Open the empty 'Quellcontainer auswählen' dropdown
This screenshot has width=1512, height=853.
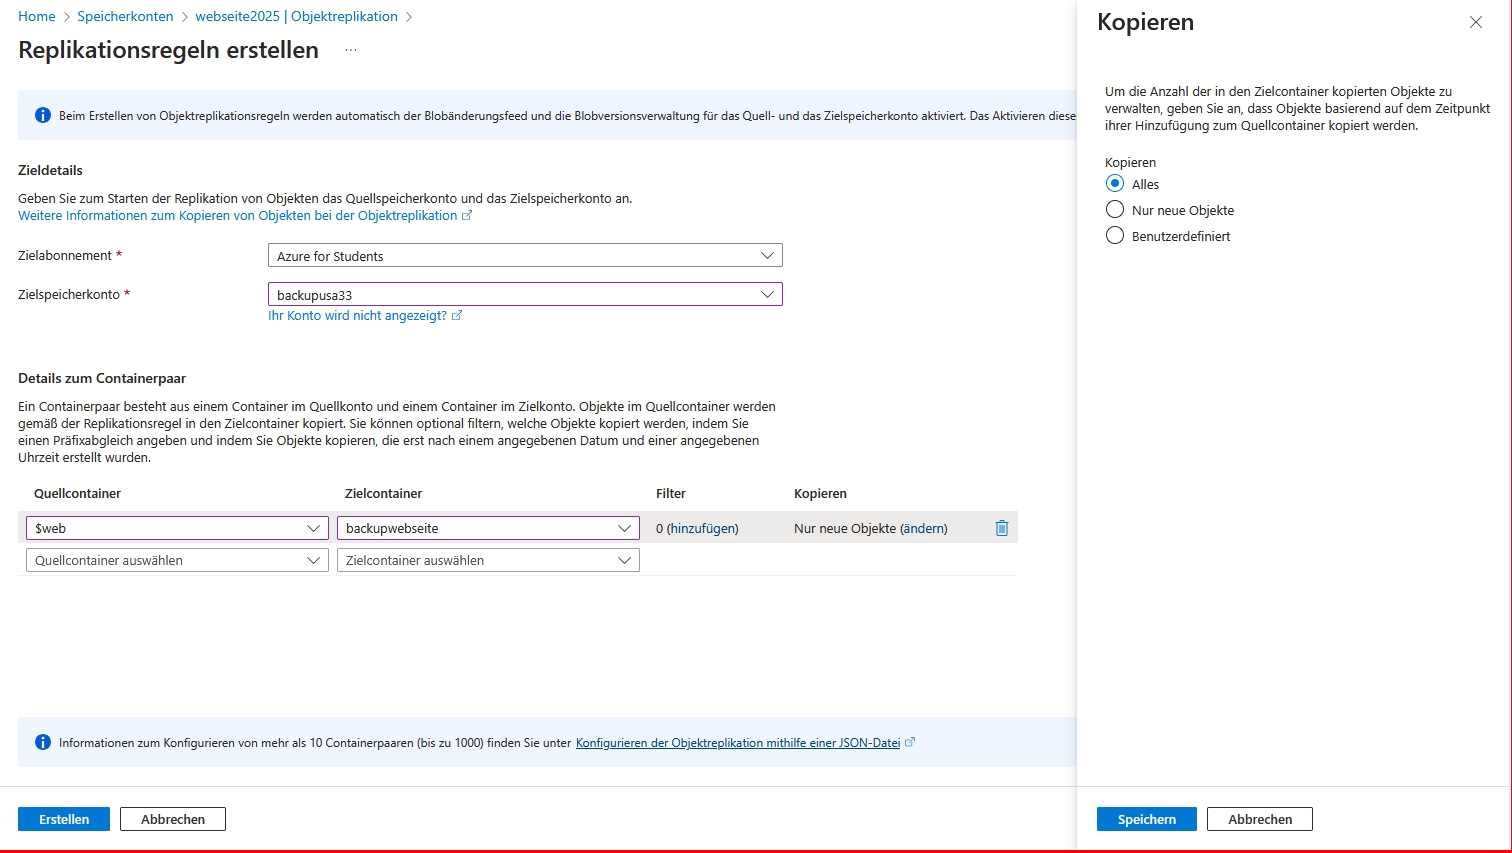point(177,560)
